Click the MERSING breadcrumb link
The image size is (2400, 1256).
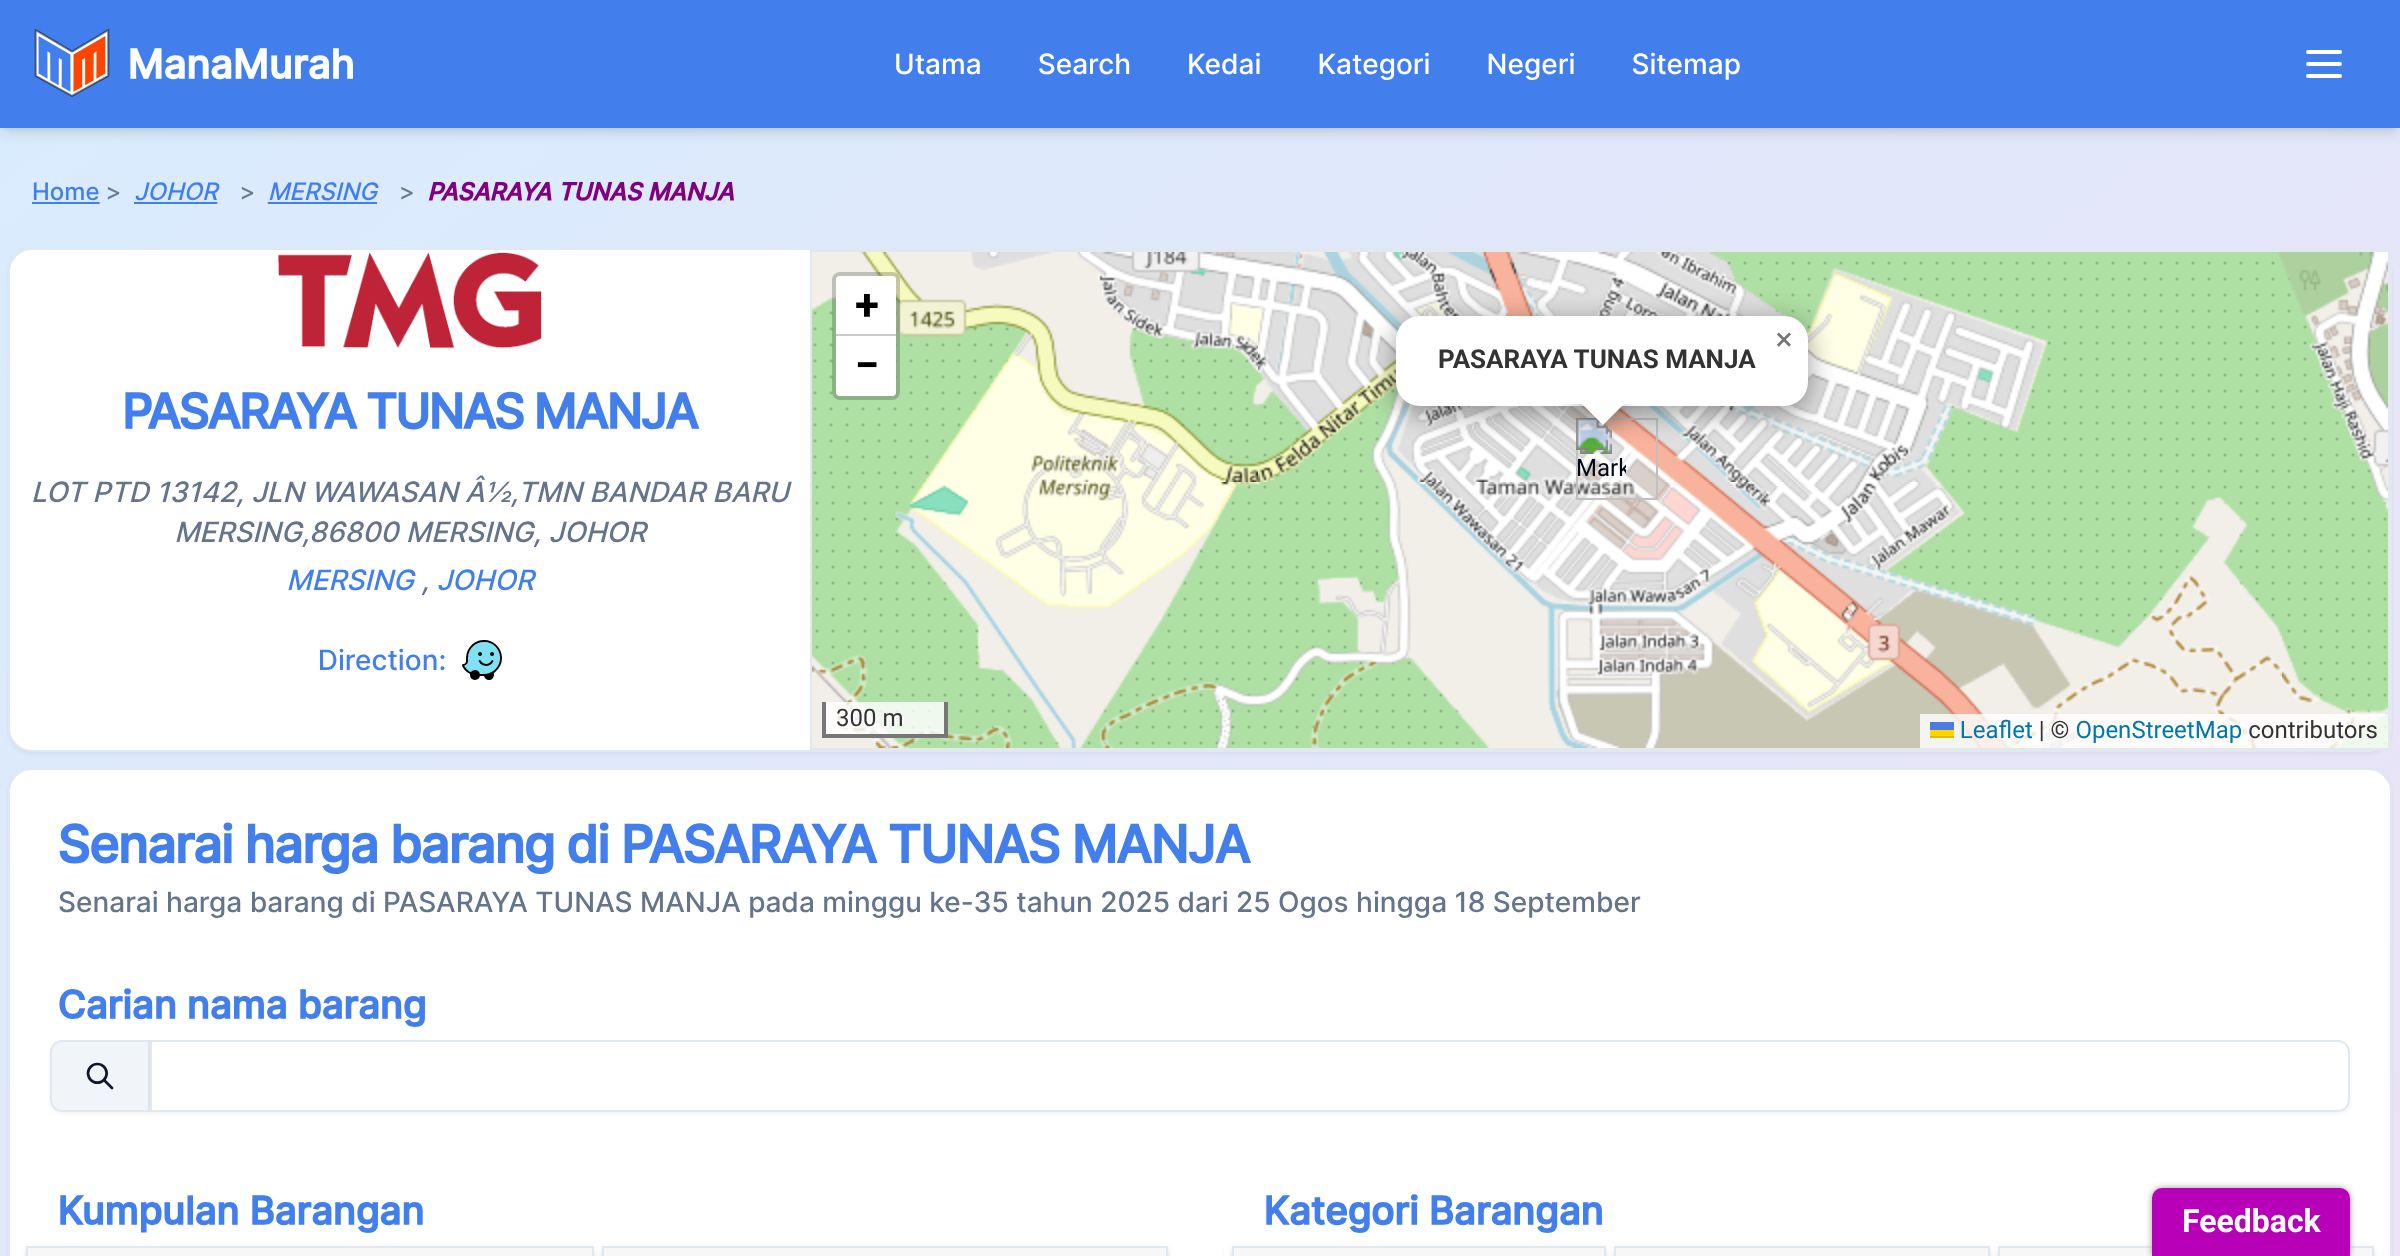click(x=323, y=191)
